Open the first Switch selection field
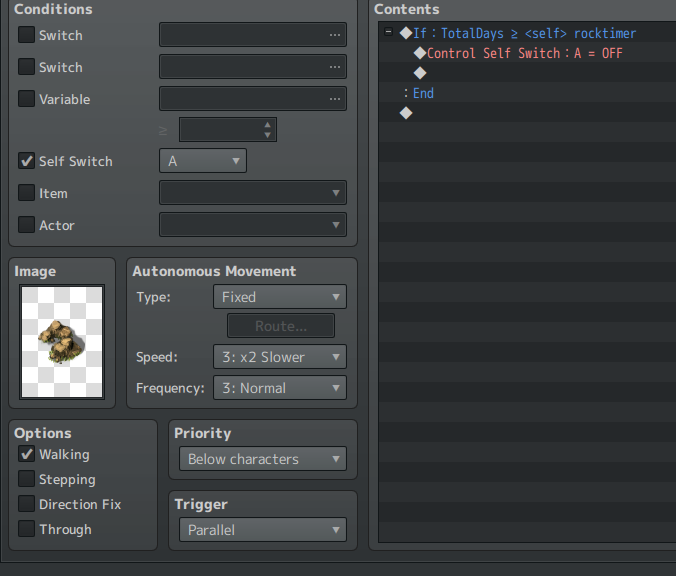 [253, 34]
